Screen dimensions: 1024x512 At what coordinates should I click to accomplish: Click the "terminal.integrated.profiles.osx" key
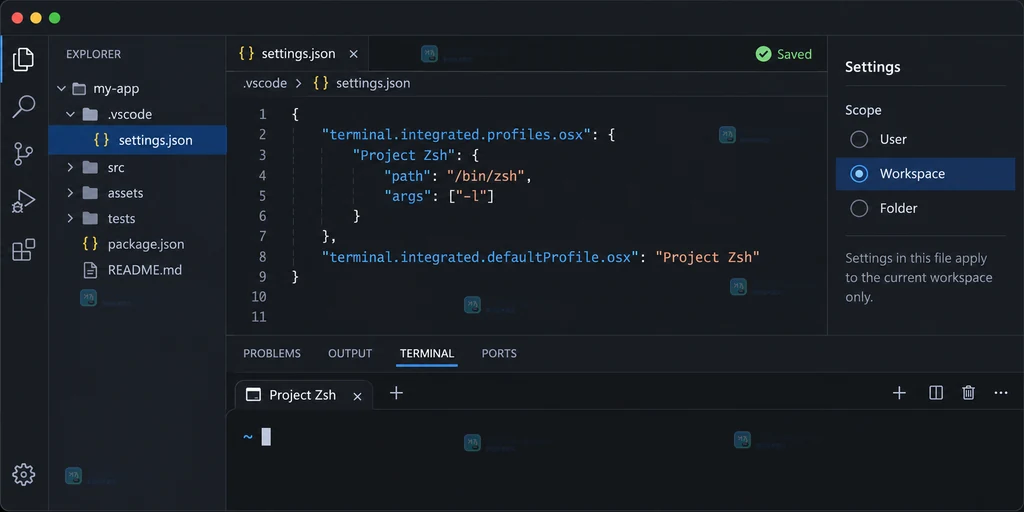(x=456, y=135)
